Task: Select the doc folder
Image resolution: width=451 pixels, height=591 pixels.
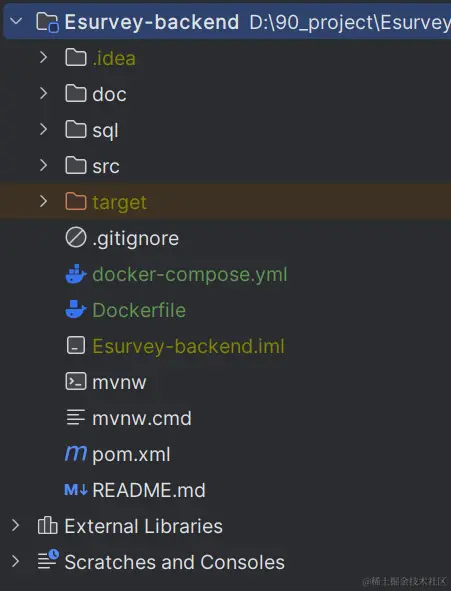Action: pyautogui.click(x=225, y=93)
